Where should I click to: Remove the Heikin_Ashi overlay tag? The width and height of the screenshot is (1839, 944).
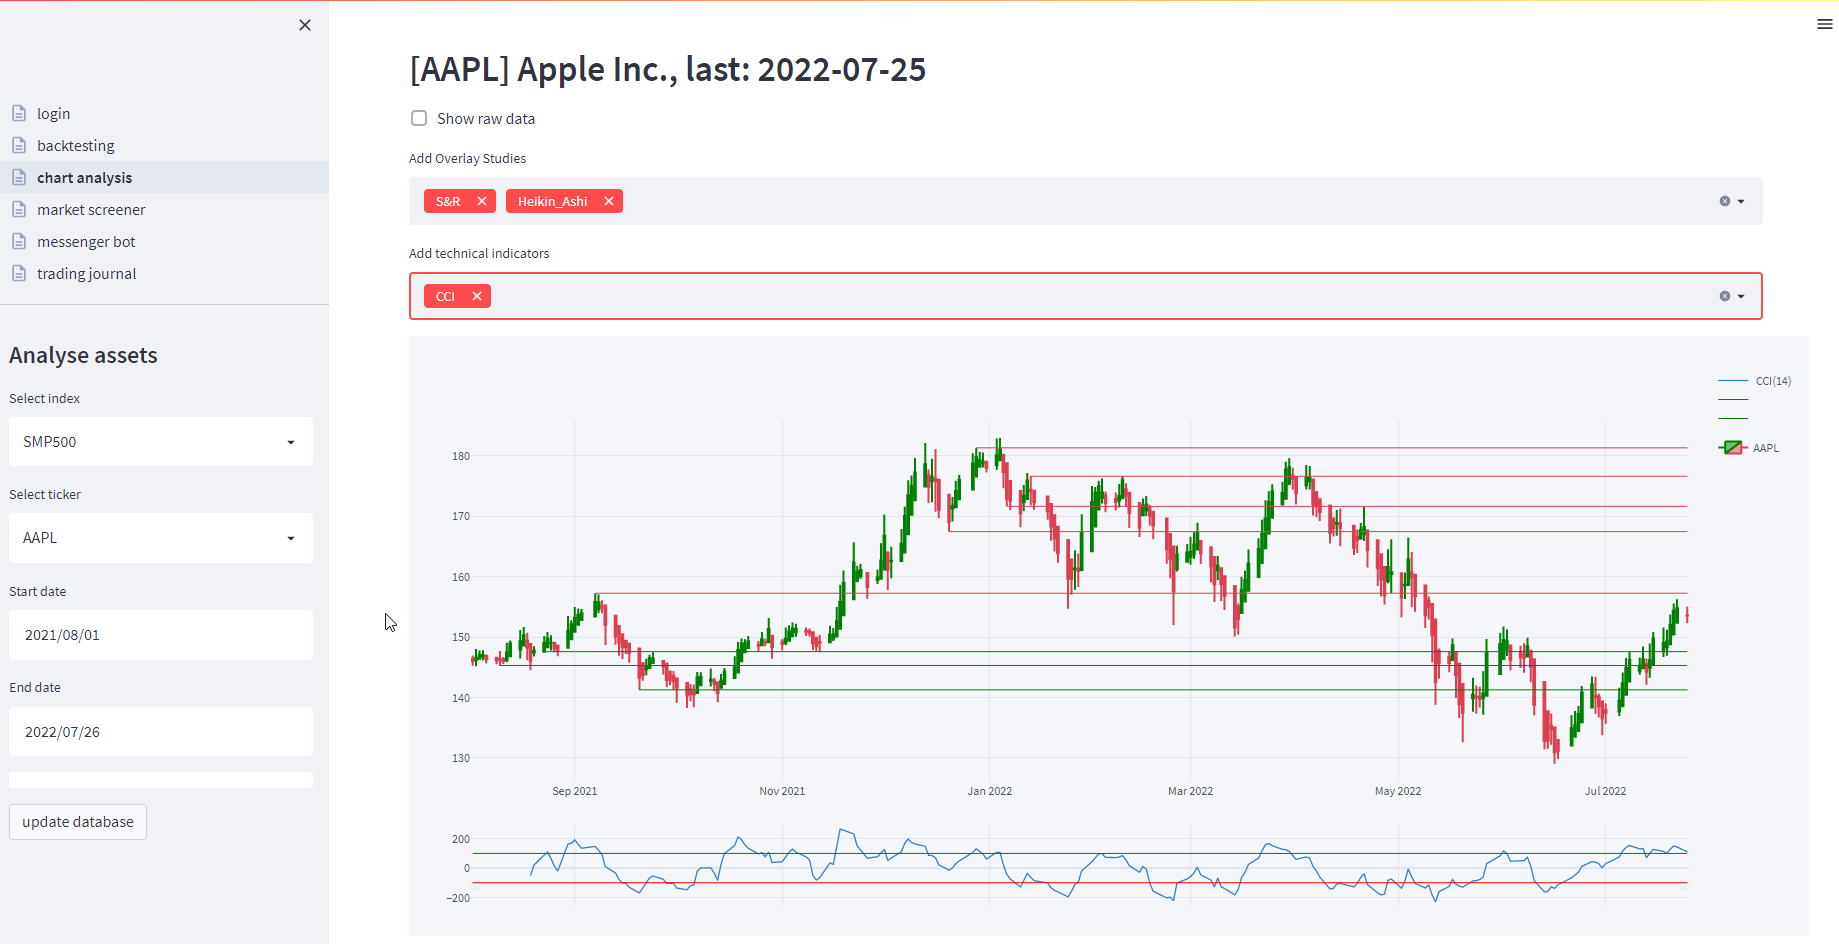coord(609,201)
